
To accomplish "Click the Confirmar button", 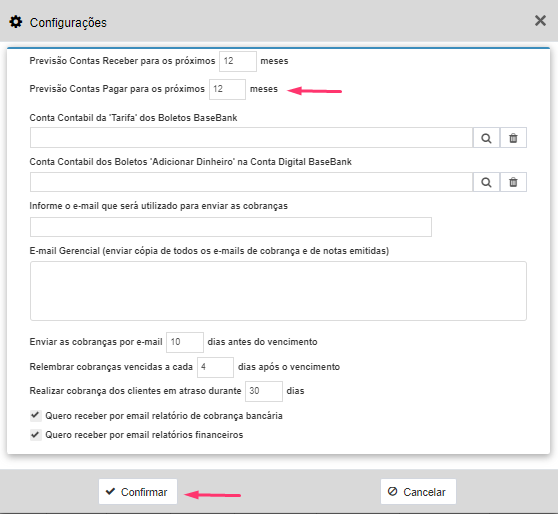I will tap(138, 492).
